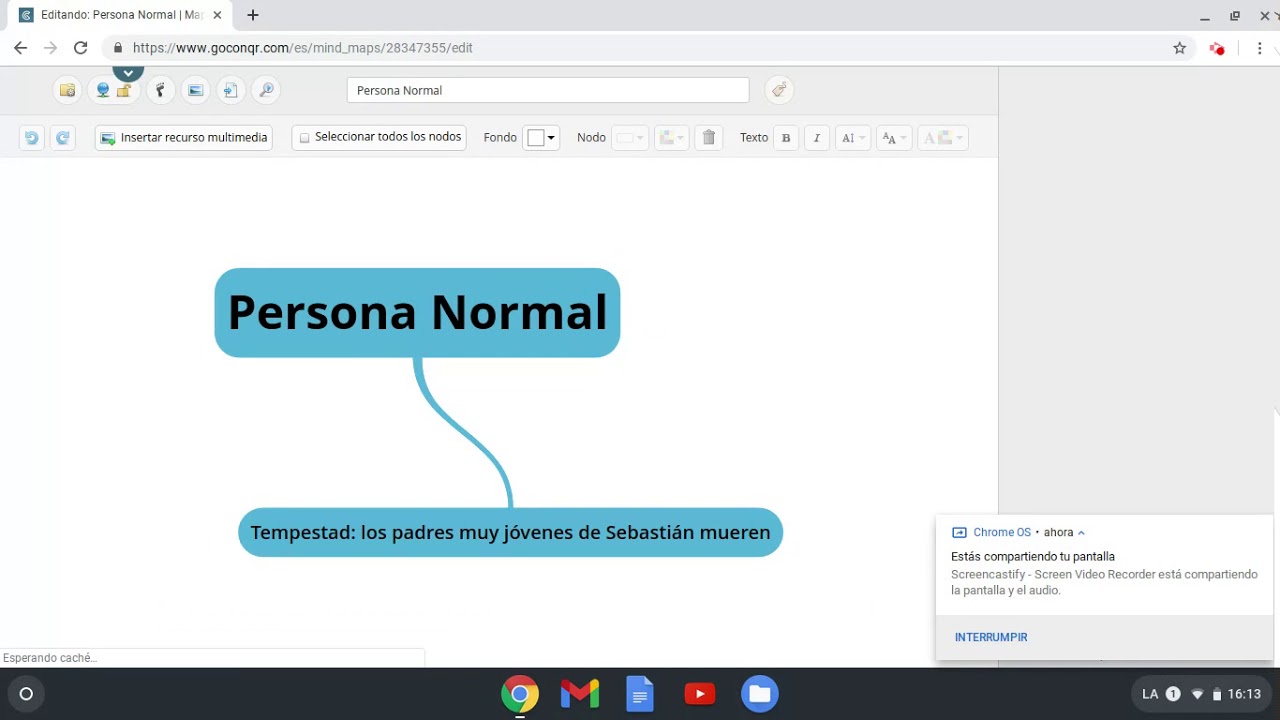This screenshot has width=1280, height=720.
Task: Open the font size dropdown
Action: 894,138
